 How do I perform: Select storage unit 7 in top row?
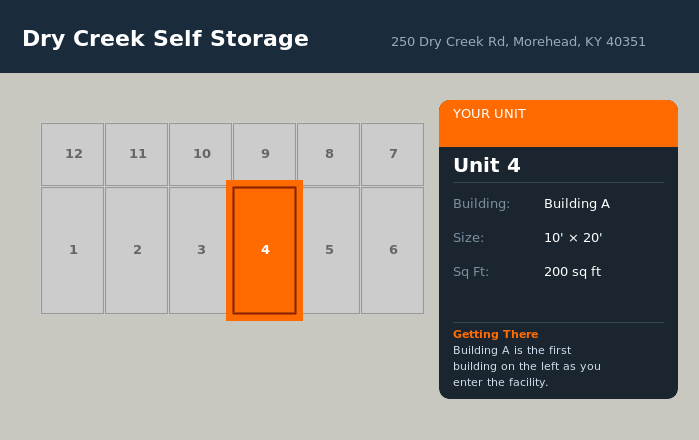(x=392, y=154)
